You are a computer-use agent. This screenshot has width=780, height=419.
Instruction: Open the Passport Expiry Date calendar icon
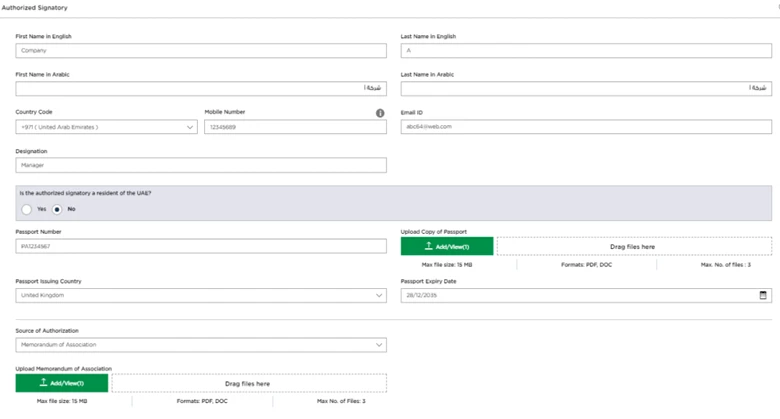click(763, 295)
